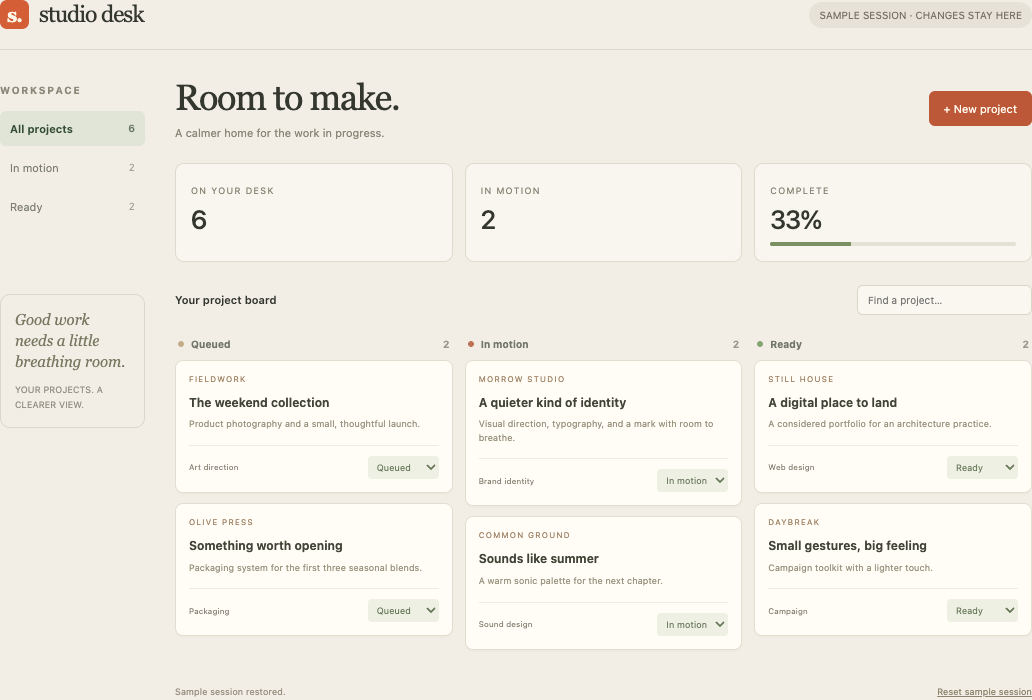Viewport: 1032px width, 700px height.
Task: Open status dropdown for A digital place to land
Action: tap(983, 468)
